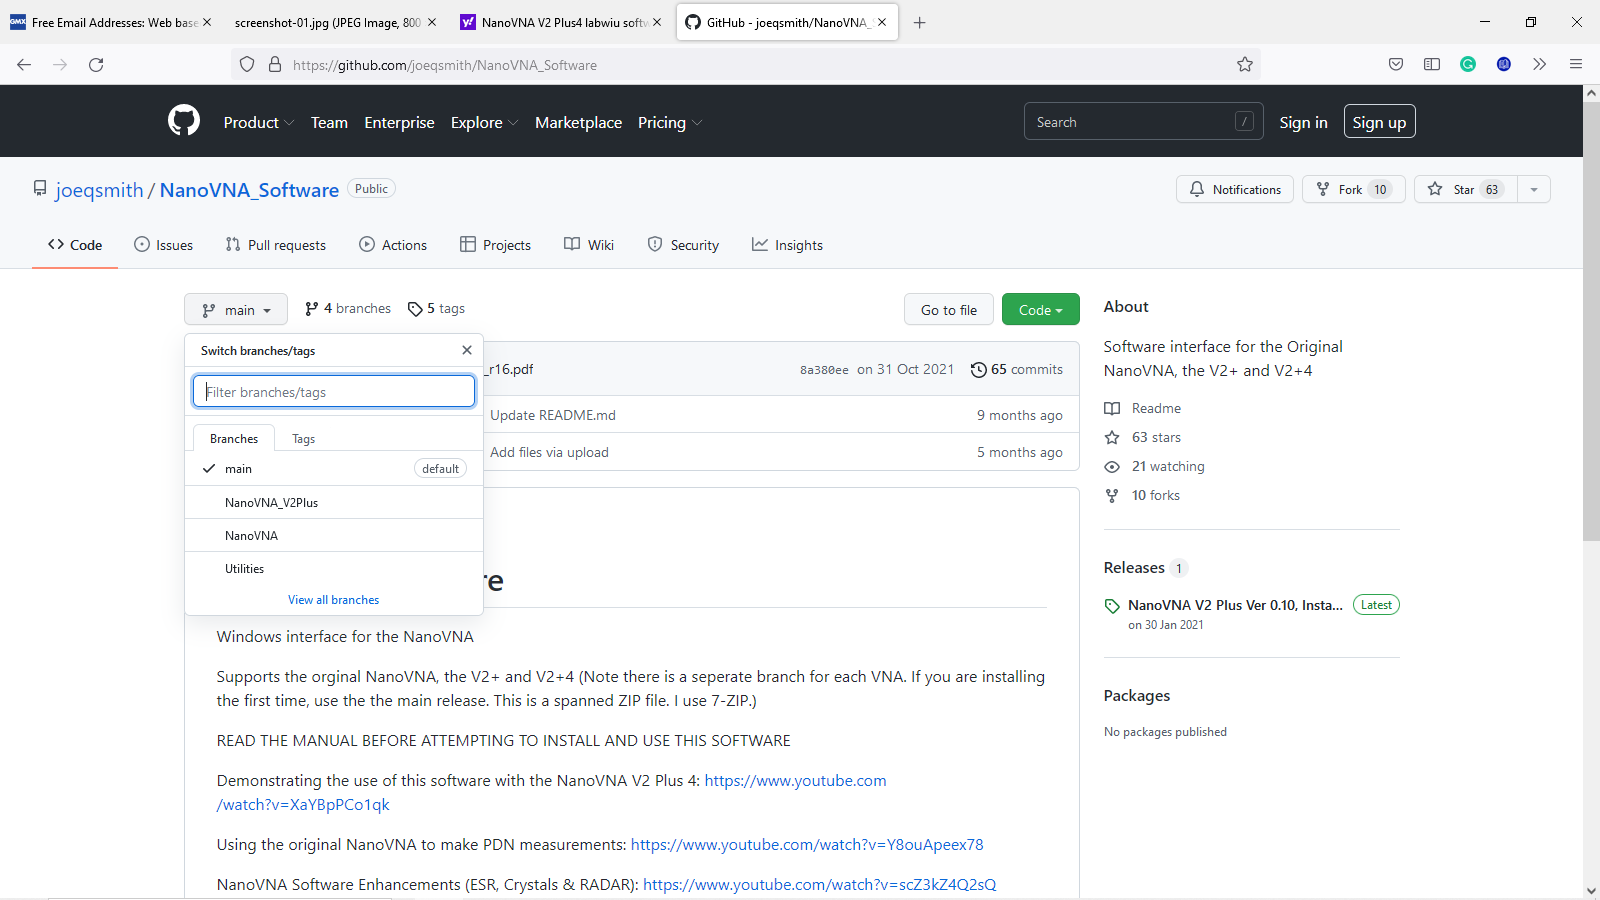Screen dimensions: 1600x900
Task: Click the site security lock icon
Action: (x=275, y=65)
